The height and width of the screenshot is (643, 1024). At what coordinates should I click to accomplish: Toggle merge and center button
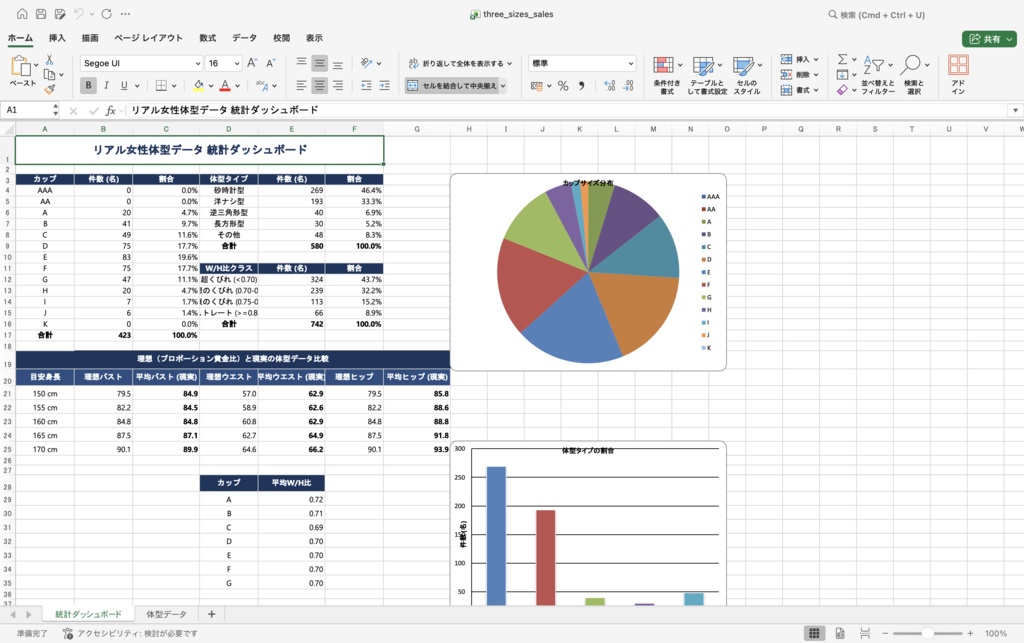click(x=452, y=86)
